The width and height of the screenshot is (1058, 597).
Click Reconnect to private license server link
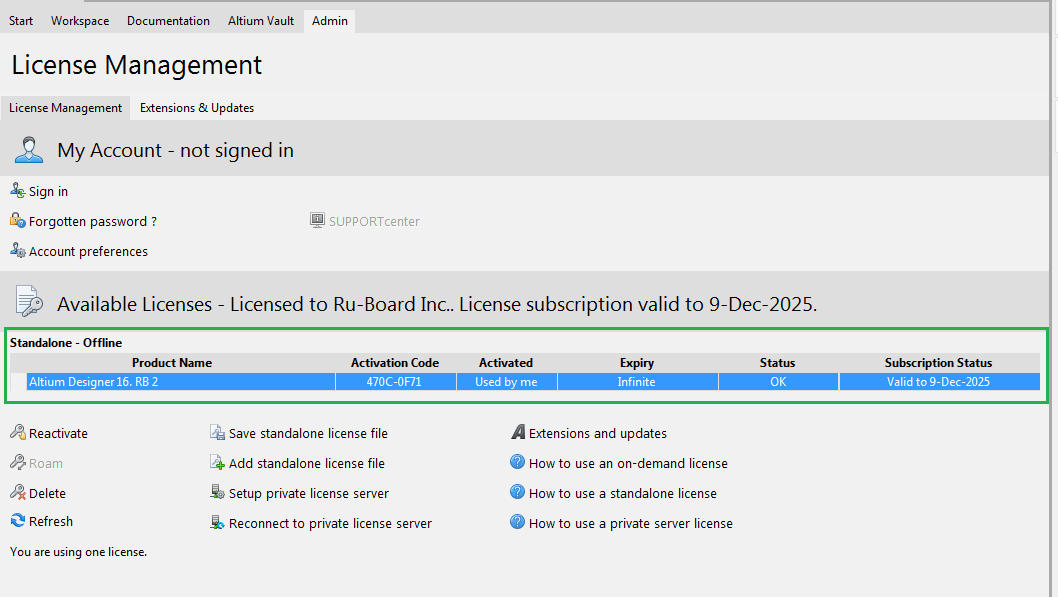330,523
